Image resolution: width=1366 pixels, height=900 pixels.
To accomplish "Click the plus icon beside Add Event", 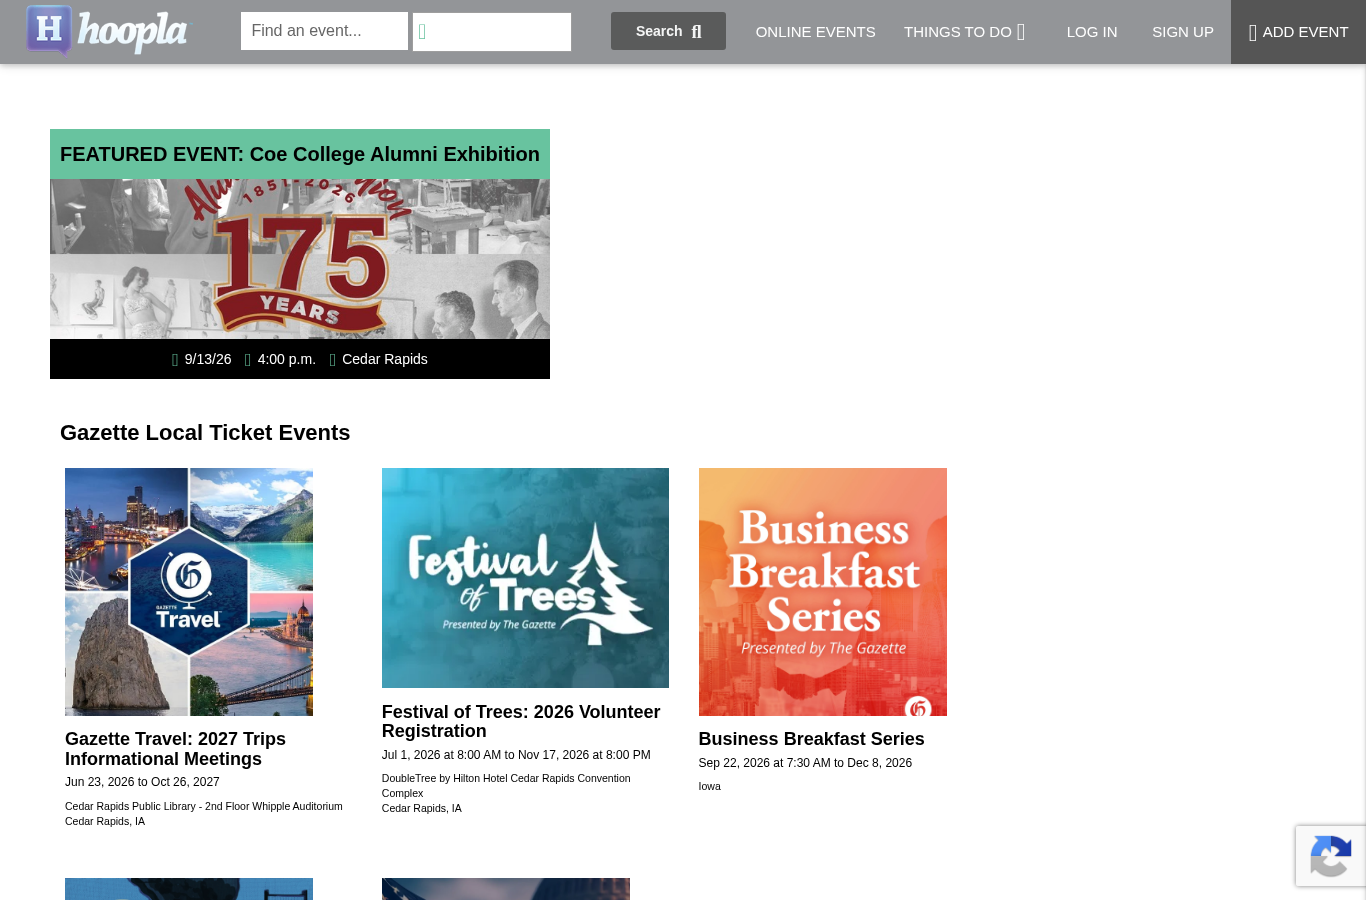I will 1253,32.
